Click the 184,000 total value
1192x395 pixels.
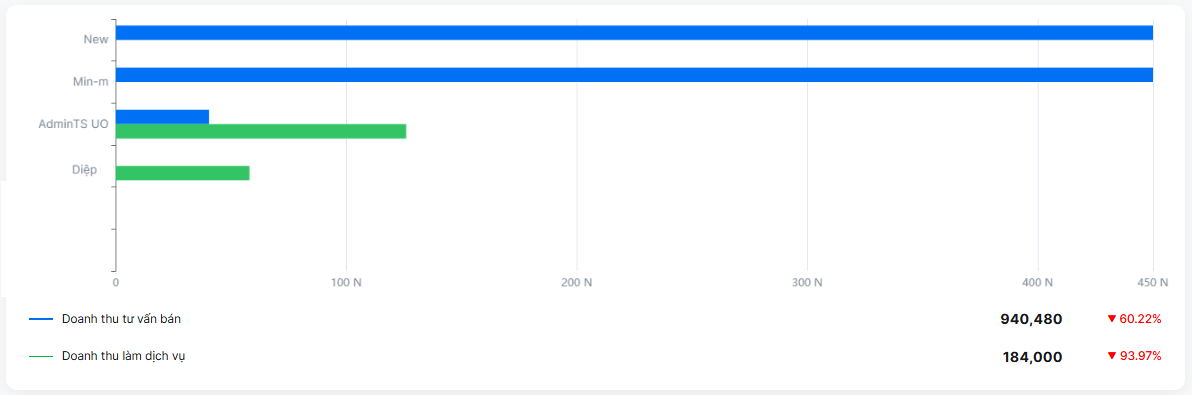(x=1032, y=356)
